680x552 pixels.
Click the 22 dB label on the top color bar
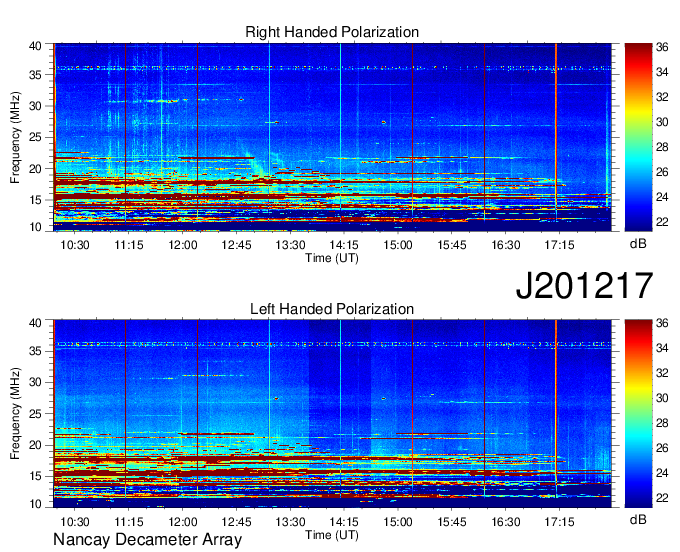(x=662, y=222)
